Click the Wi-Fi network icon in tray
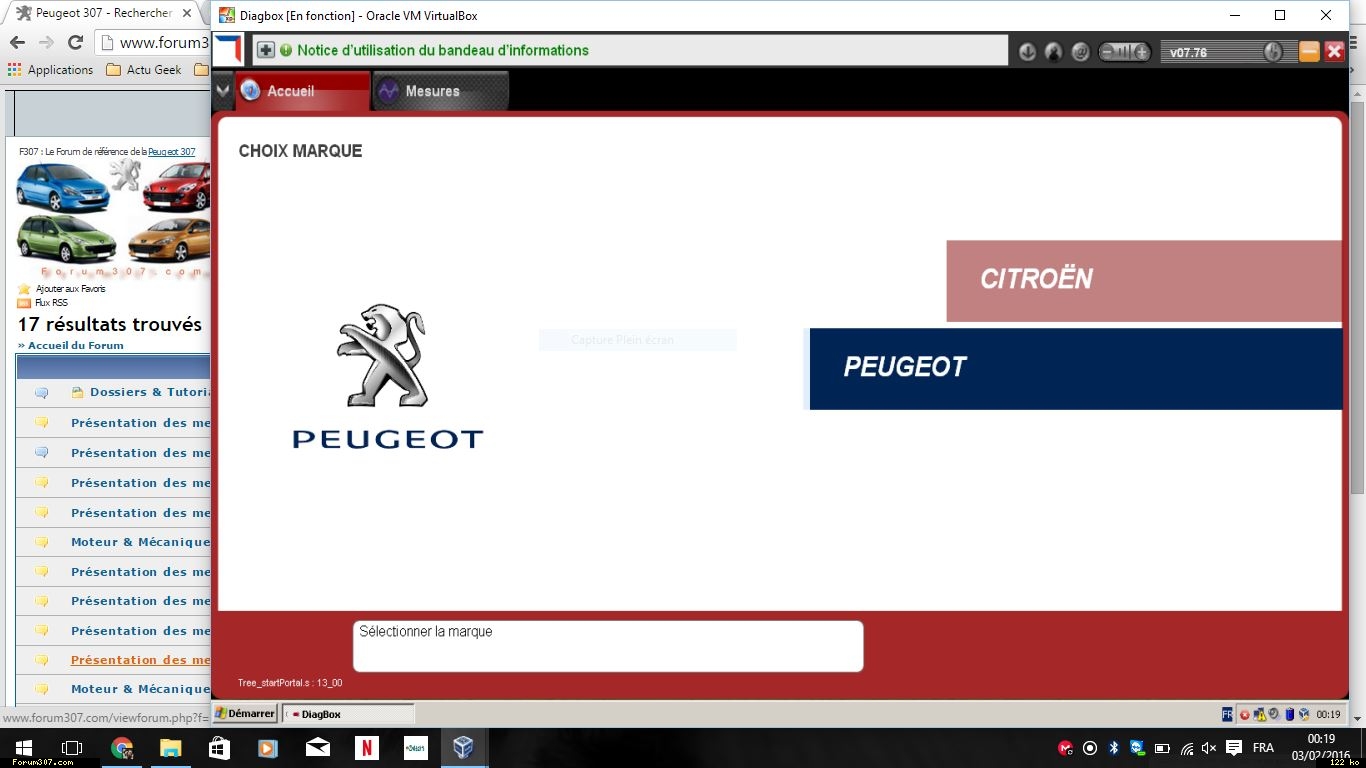Viewport: 1366px width, 768px height. tap(1186, 748)
